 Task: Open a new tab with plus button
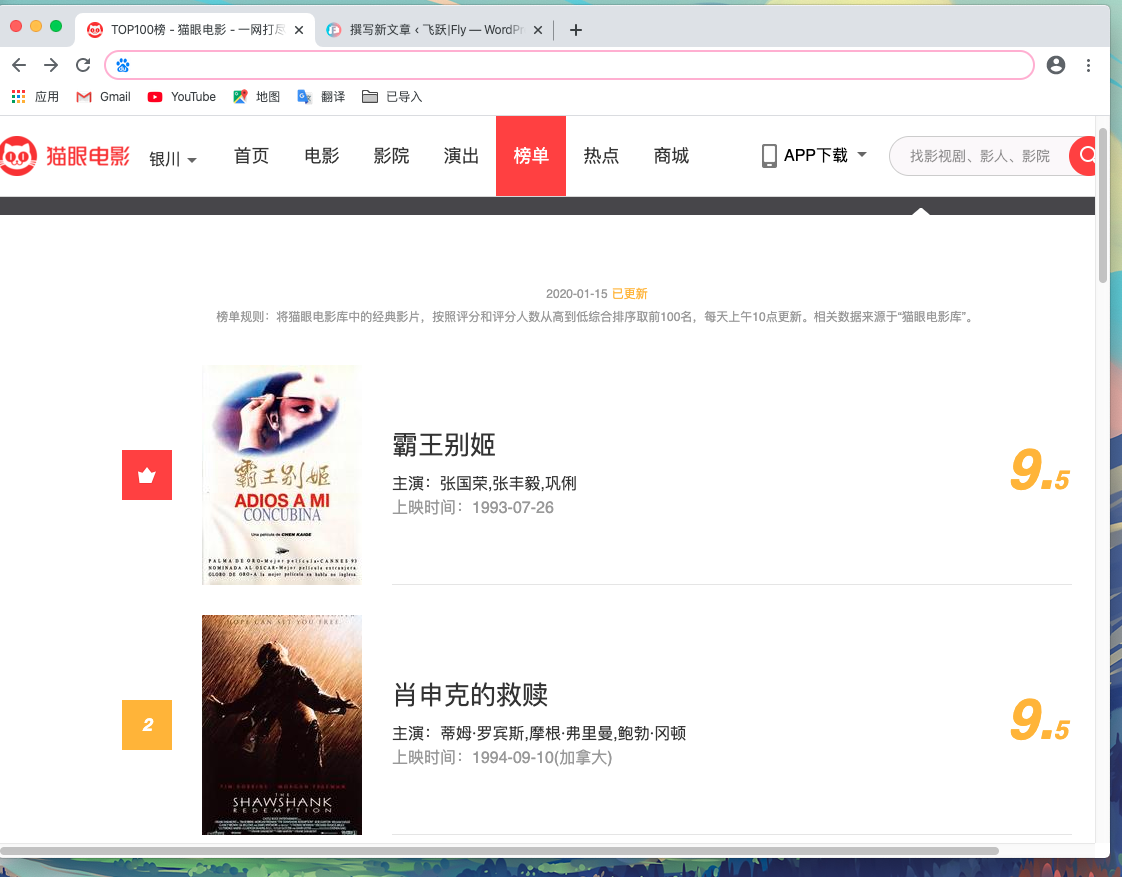coord(575,30)
